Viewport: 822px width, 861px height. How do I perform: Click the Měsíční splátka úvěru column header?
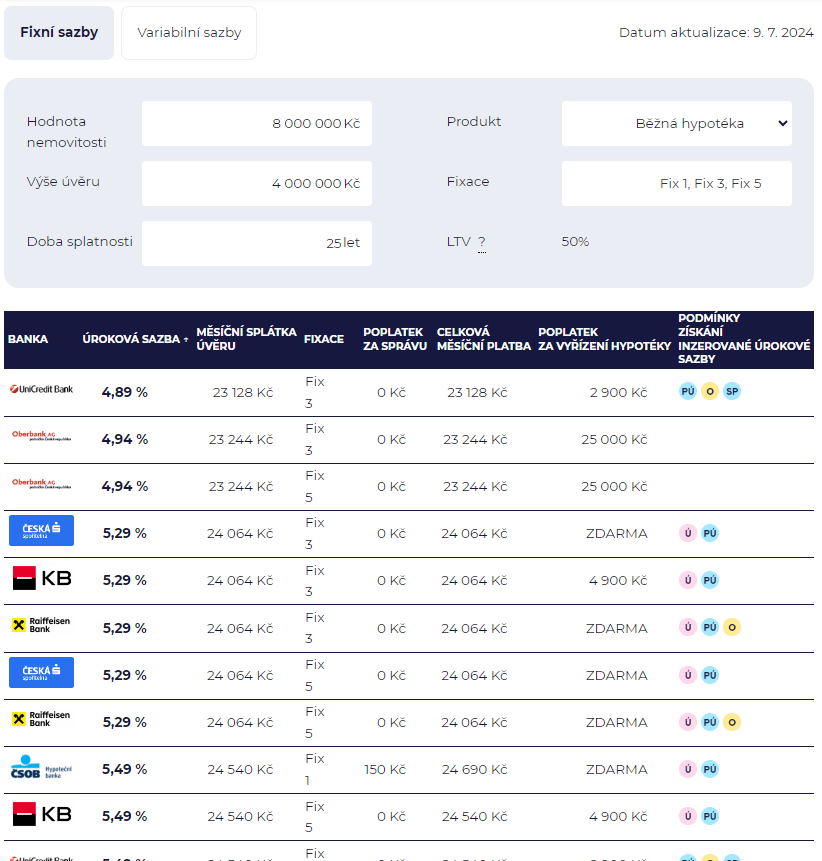point(246,339)
